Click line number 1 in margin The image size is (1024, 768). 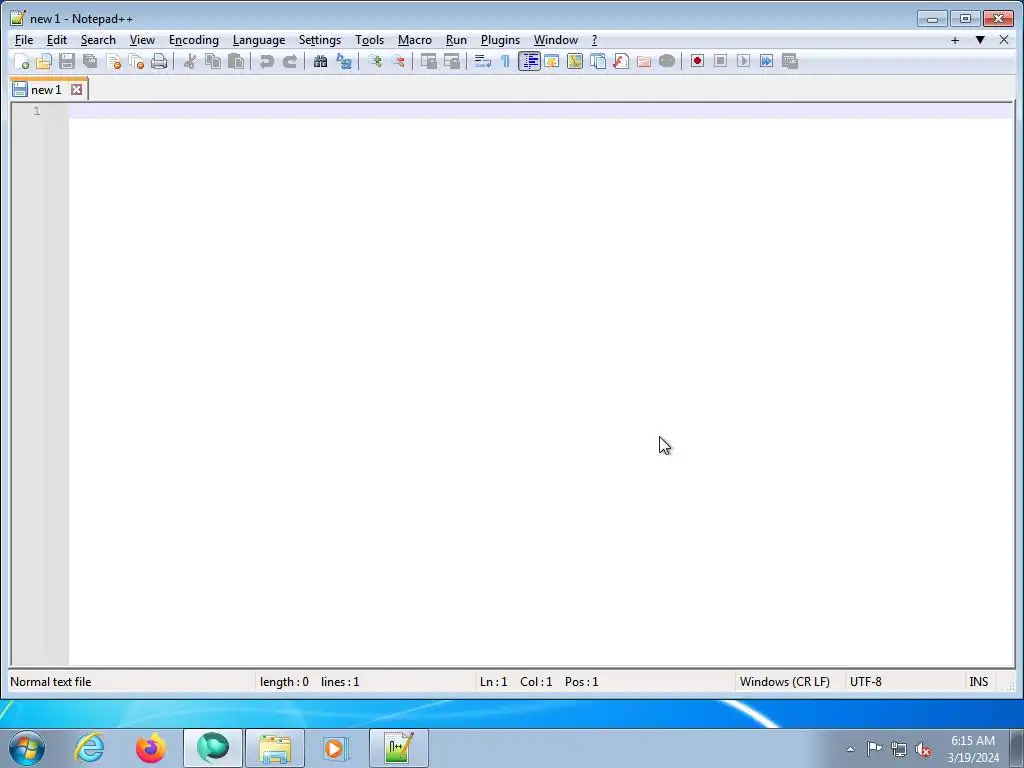click(37, 111)
